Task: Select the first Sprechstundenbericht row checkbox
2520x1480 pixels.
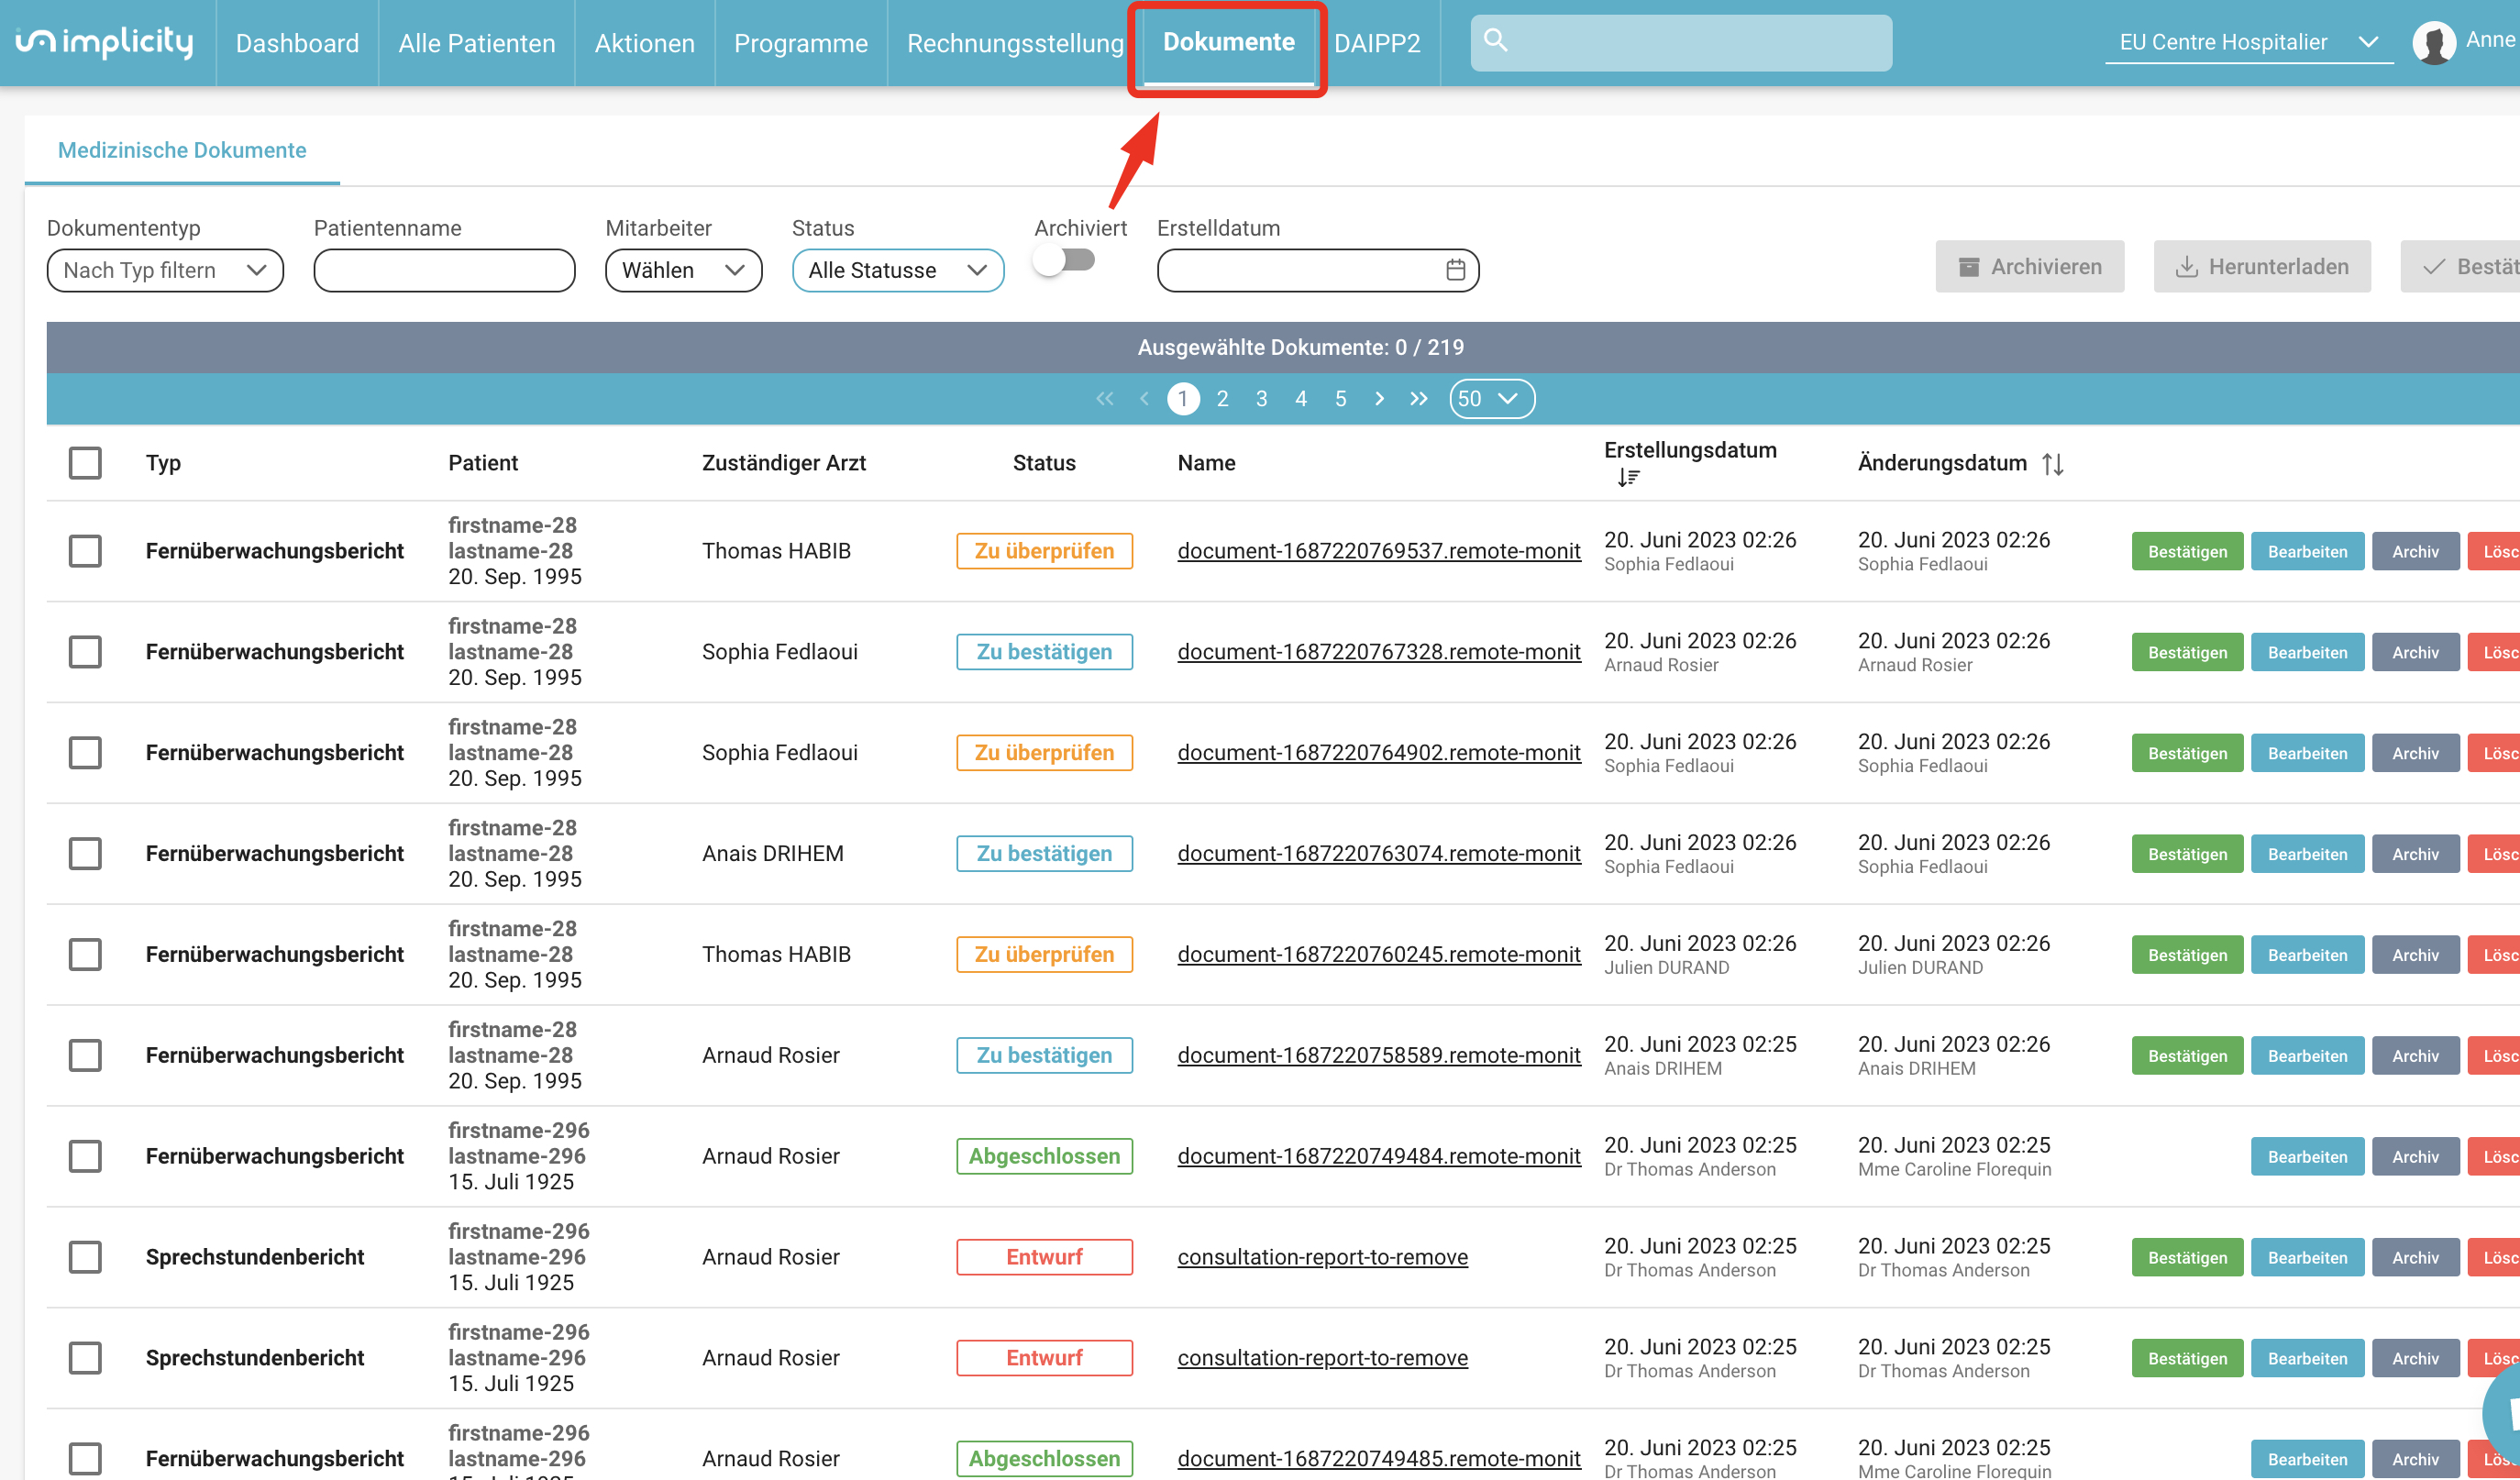Action: click(85, 1257)
